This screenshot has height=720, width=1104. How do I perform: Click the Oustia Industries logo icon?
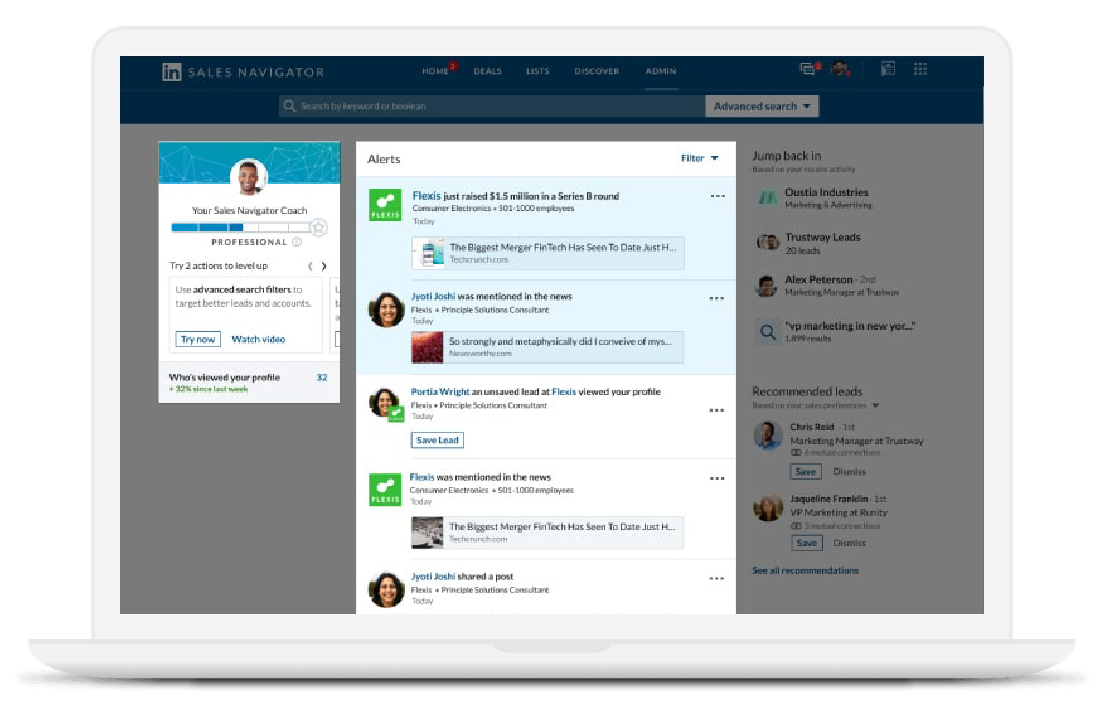click(x=767, y=198)
